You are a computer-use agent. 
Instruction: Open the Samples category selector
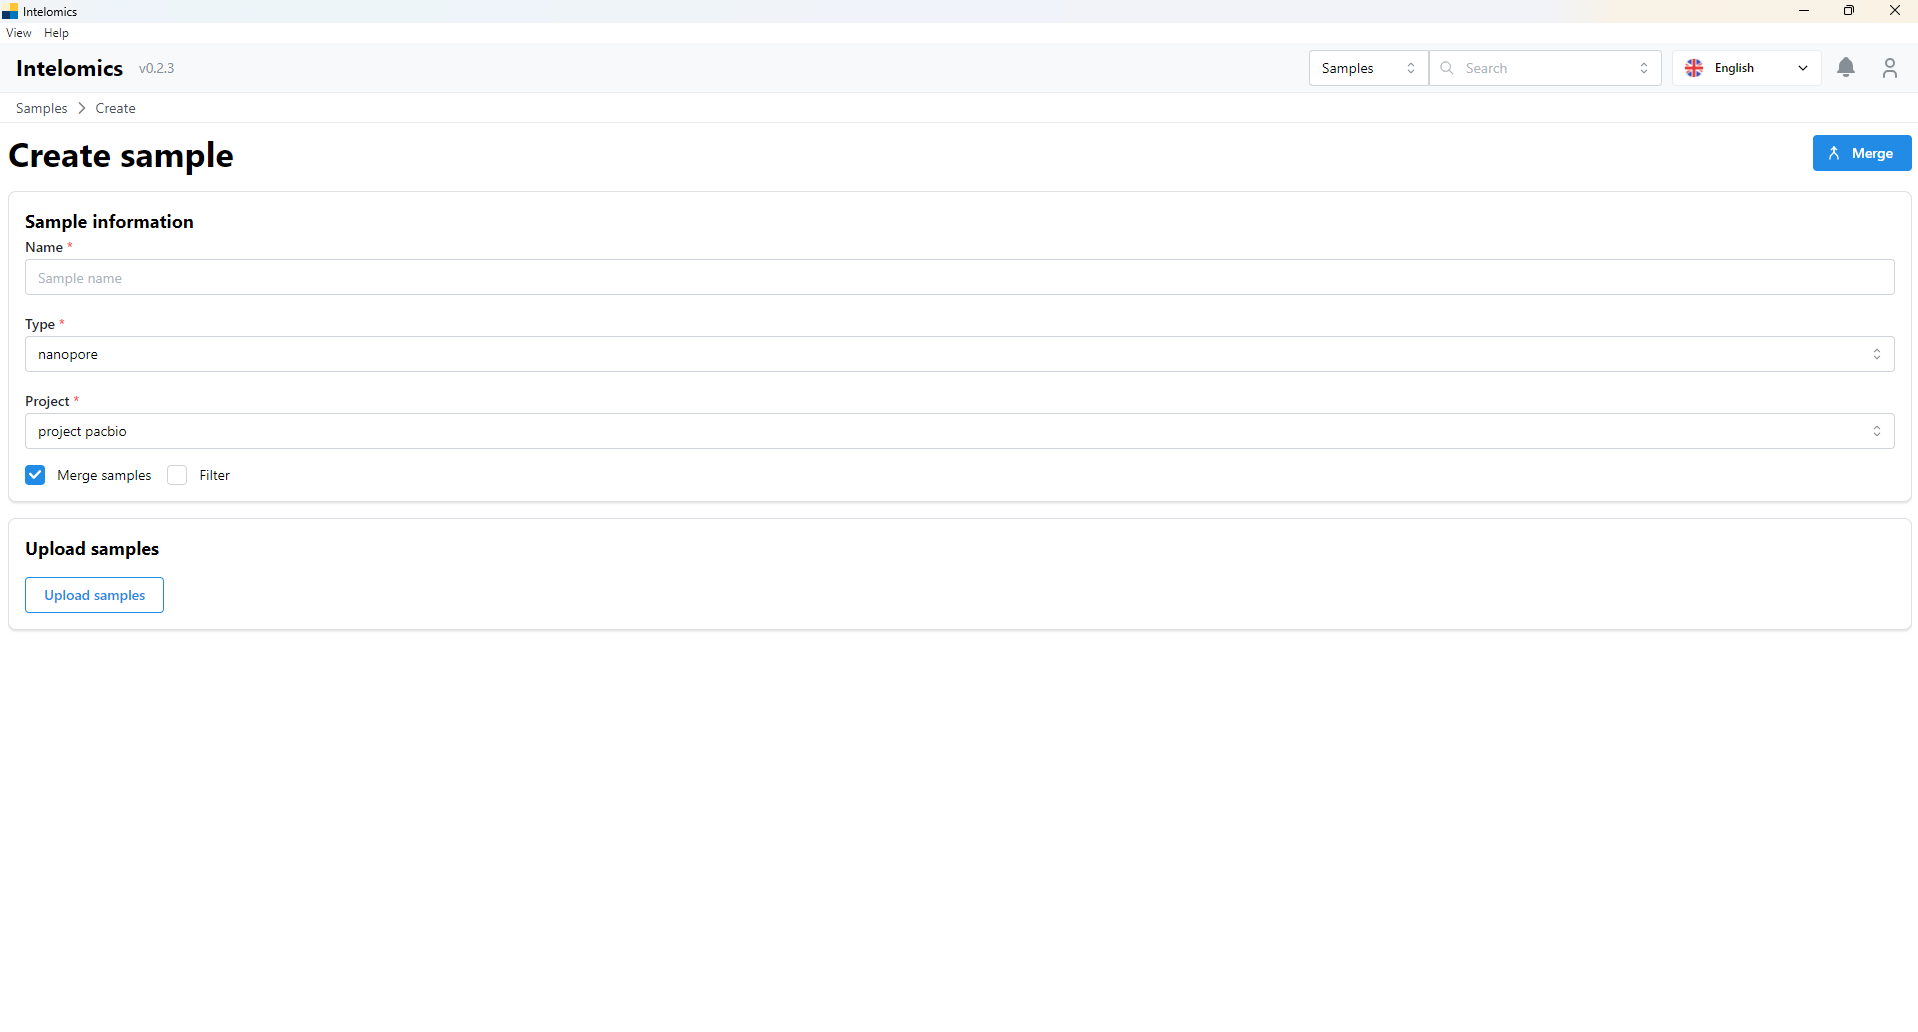[1367, 68]
